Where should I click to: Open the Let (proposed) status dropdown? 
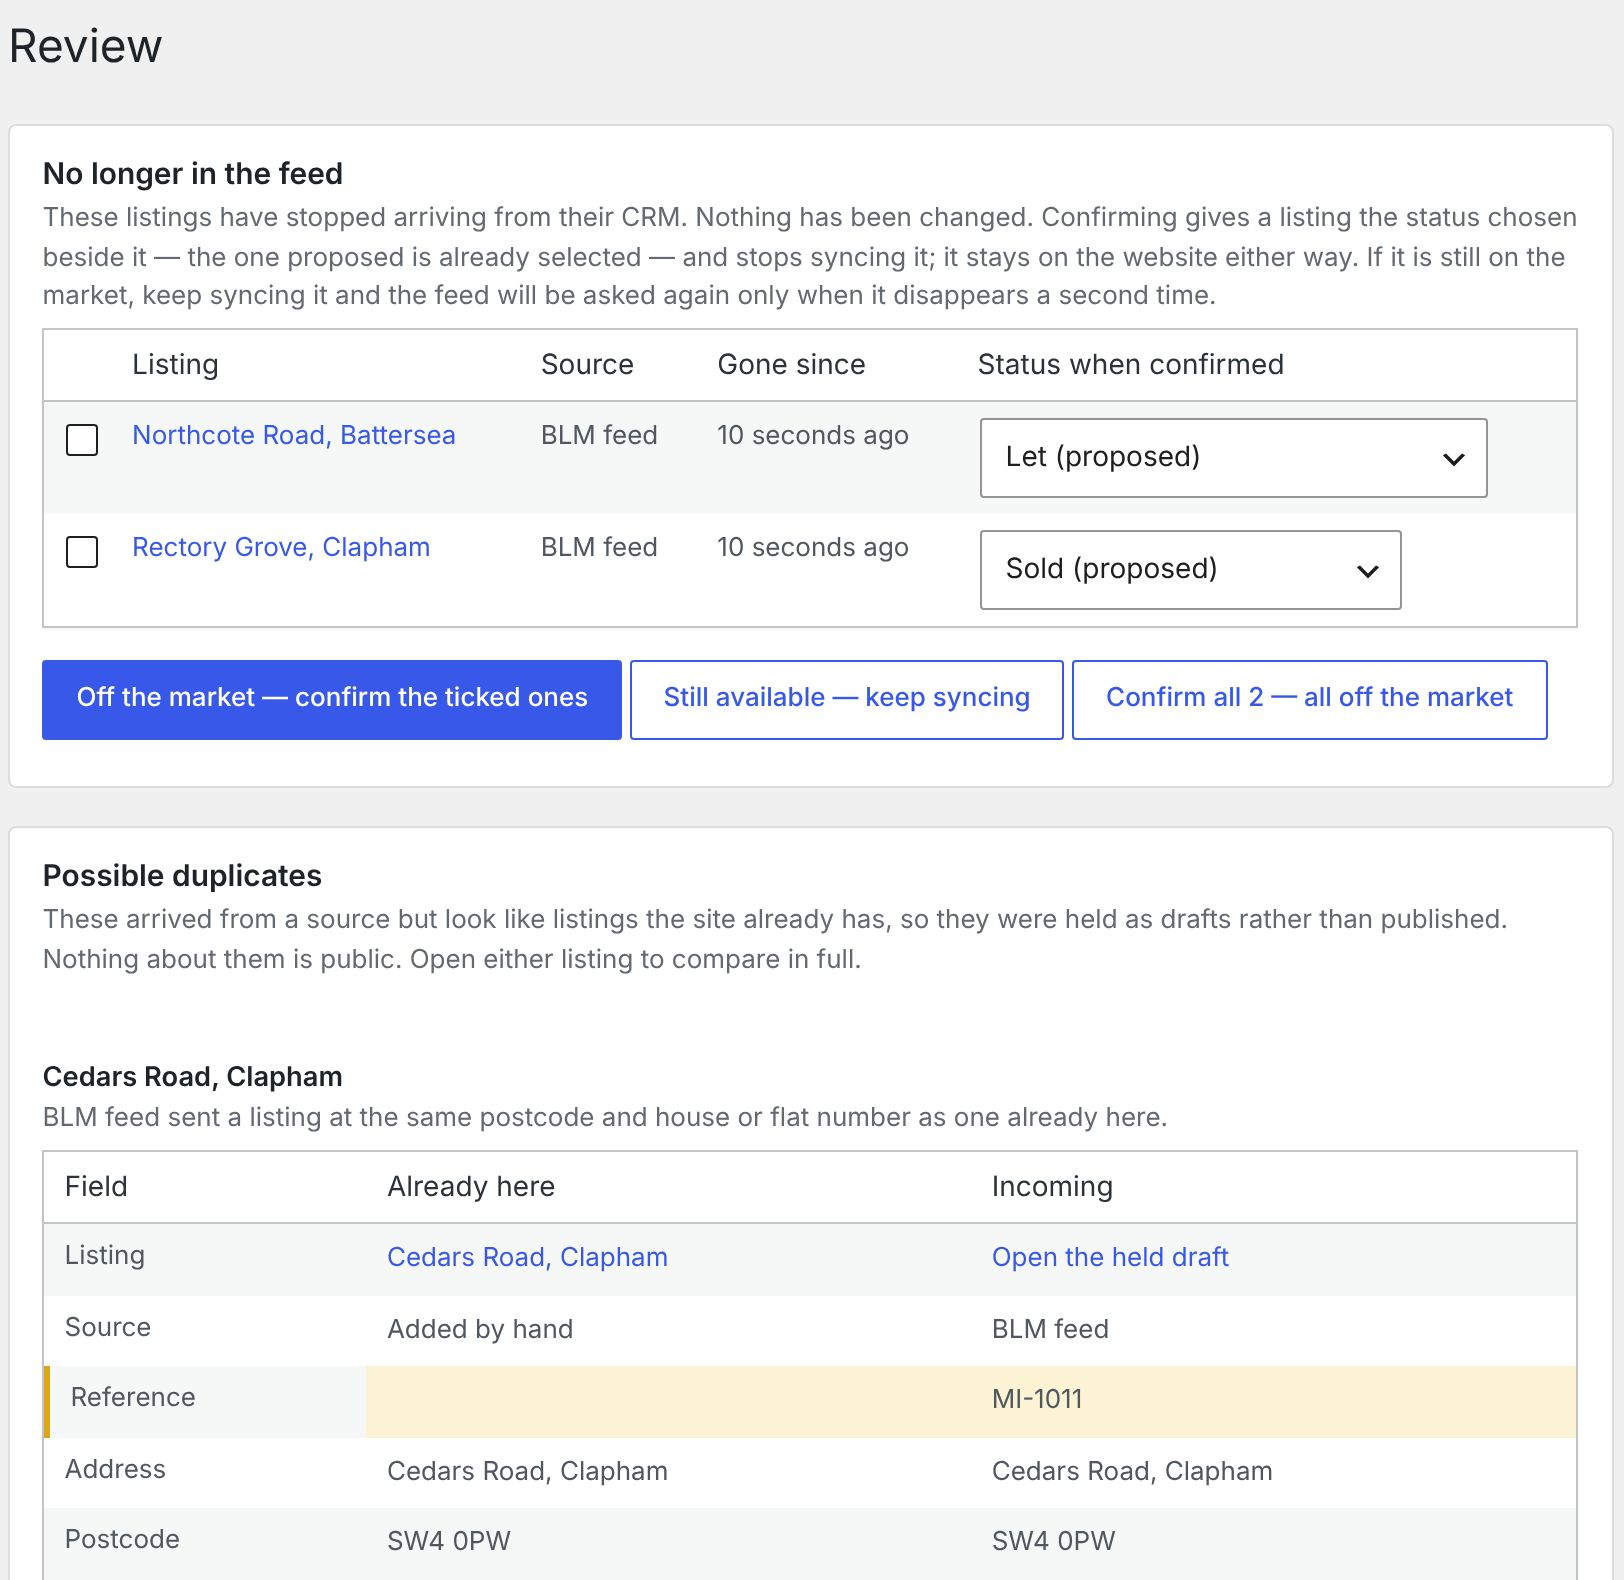(x=1233, y=458)
